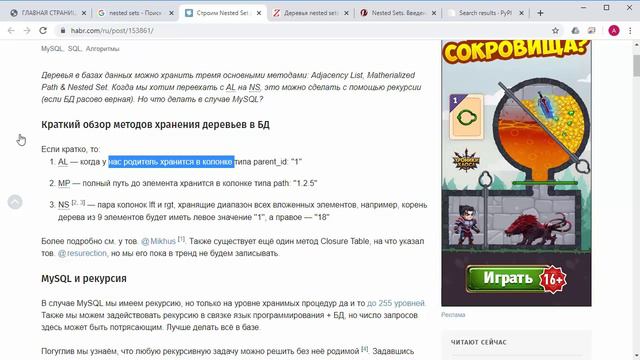Switch to nested sets Google search tab
This screenshot has width=640, height=360.
click(x=135, y=13)
